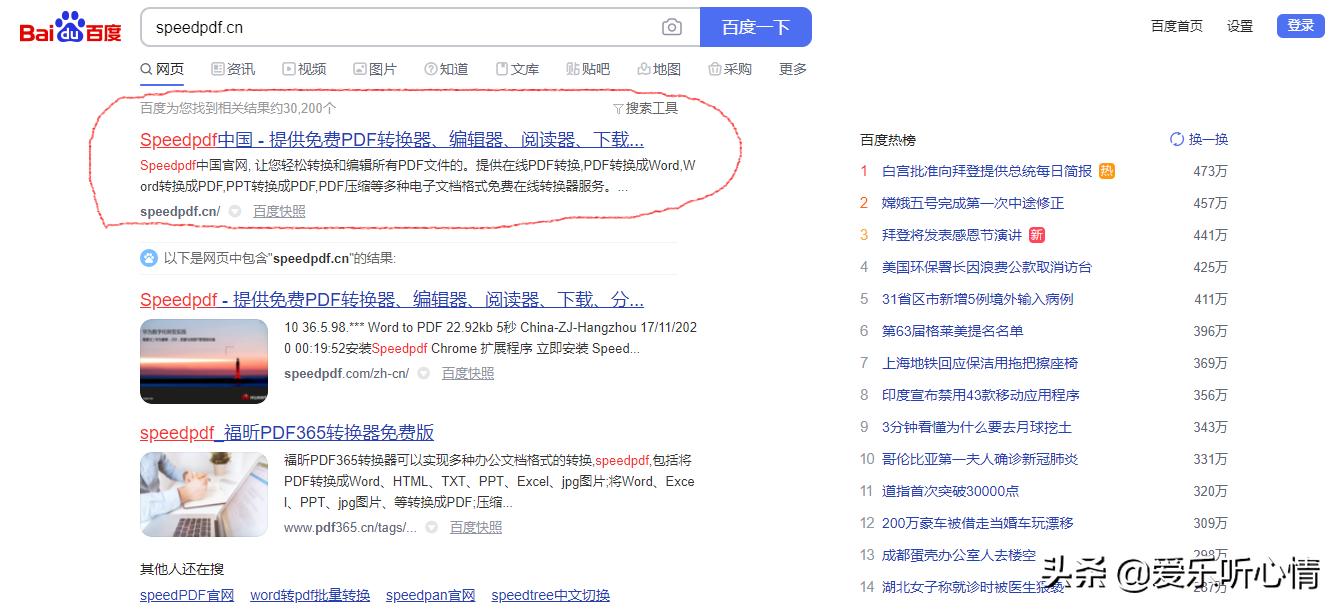1339x609 pixels.
Task: Click the 换一换 refresh icon on 百度热榜
Action: [x=1177, y=140]
